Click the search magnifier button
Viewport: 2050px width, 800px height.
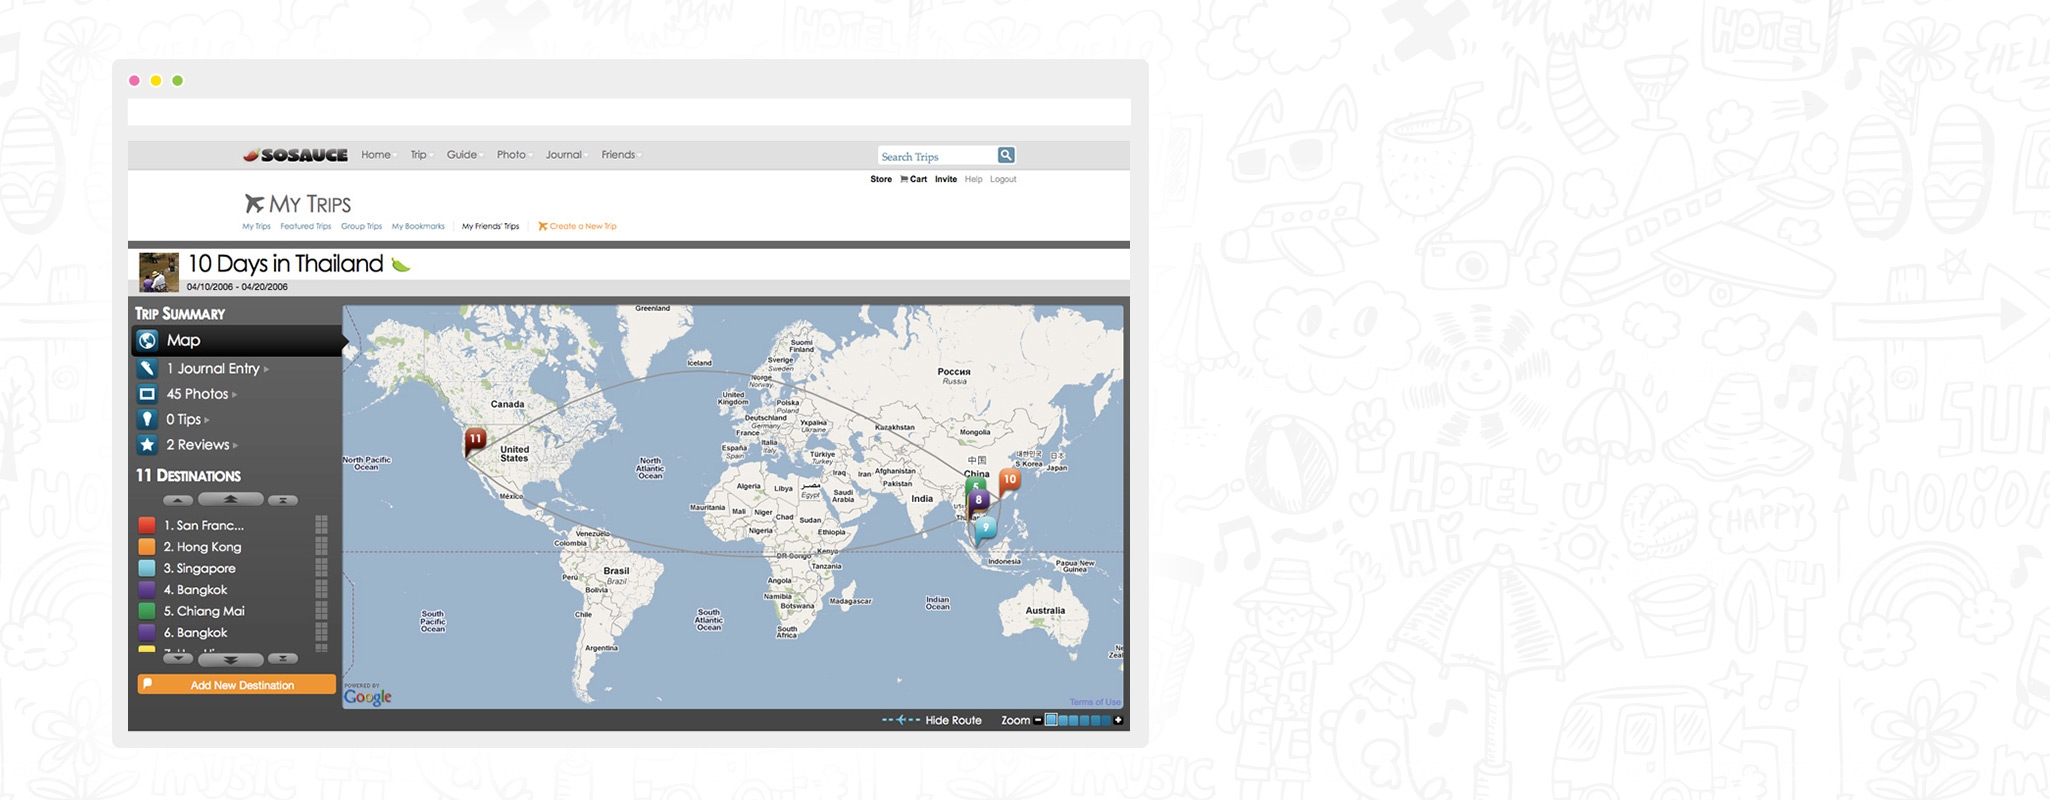point(1006,155)
